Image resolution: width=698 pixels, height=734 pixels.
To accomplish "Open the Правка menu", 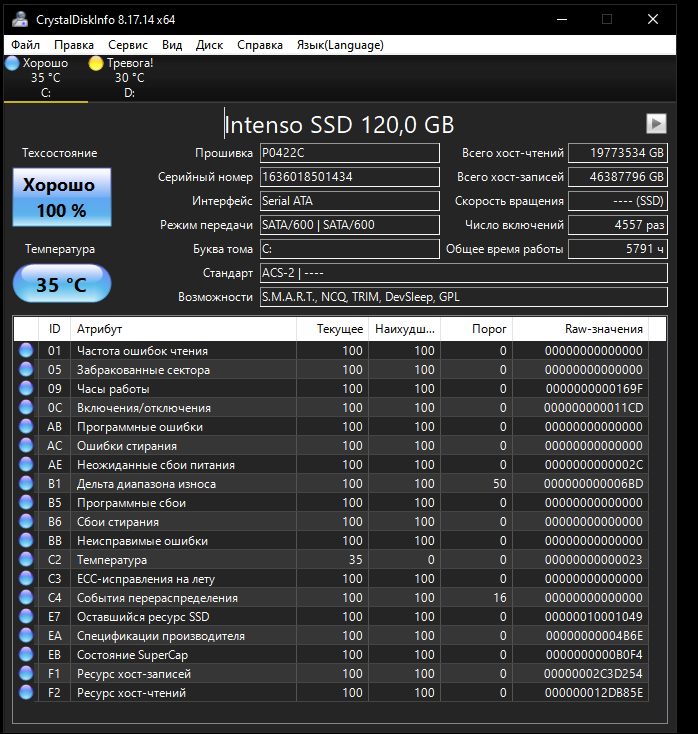I will [x=74, y=45].
